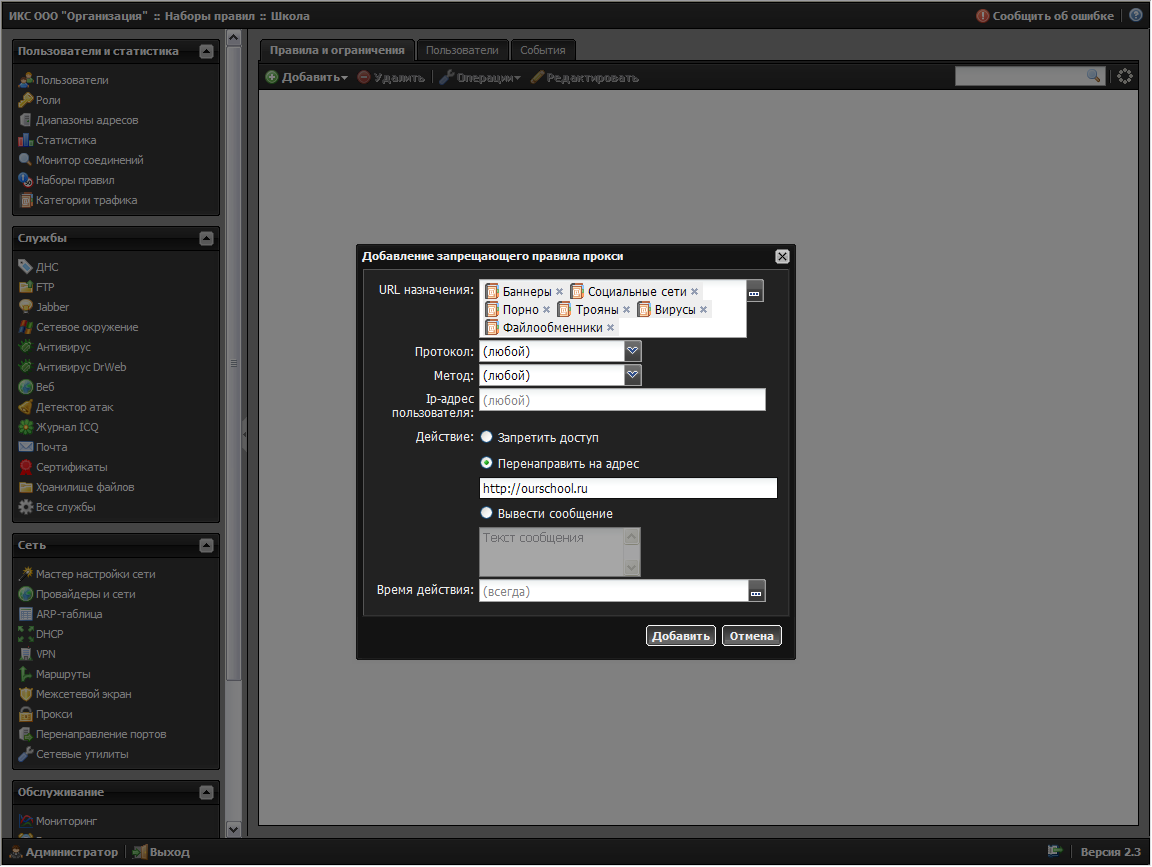Switch to Правила и ограничения tab
The width and height of the screenshot is (1152, 867).
(337, 50)
